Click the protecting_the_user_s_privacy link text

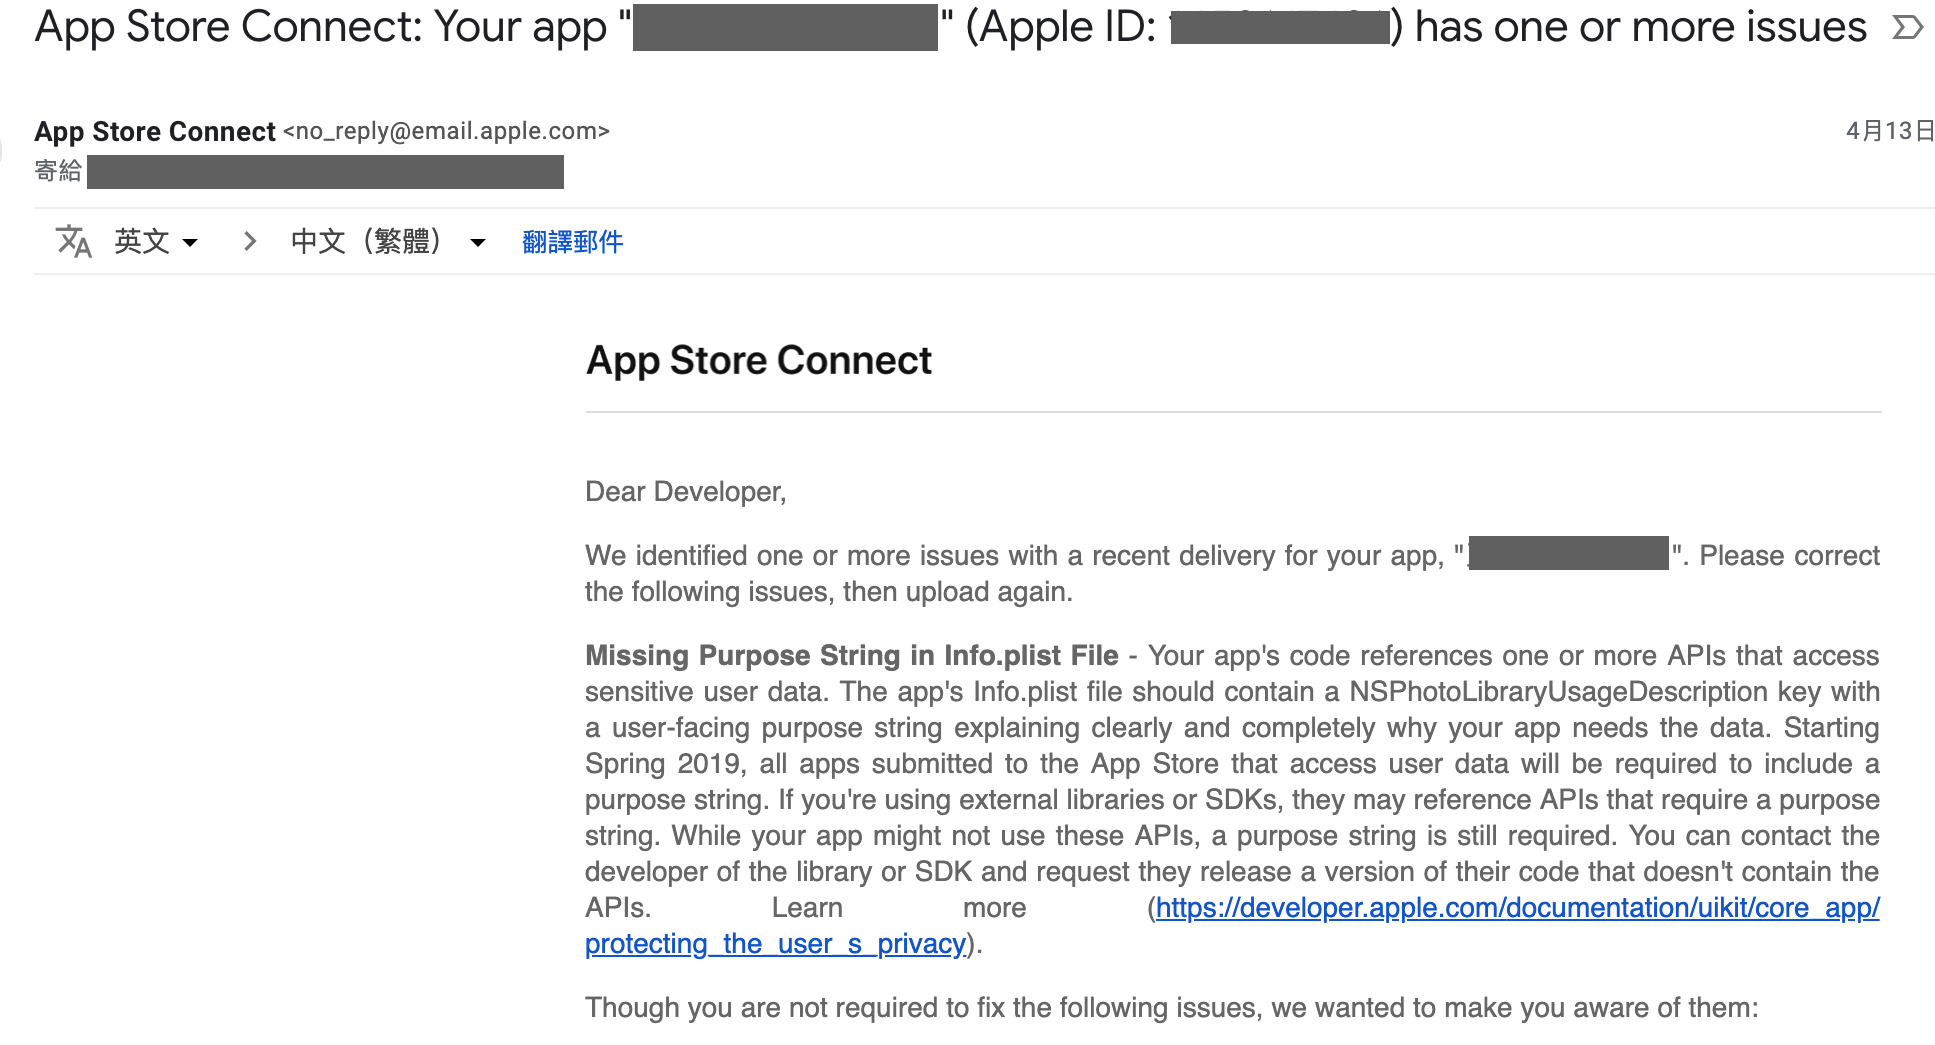(x=773, y=943)
